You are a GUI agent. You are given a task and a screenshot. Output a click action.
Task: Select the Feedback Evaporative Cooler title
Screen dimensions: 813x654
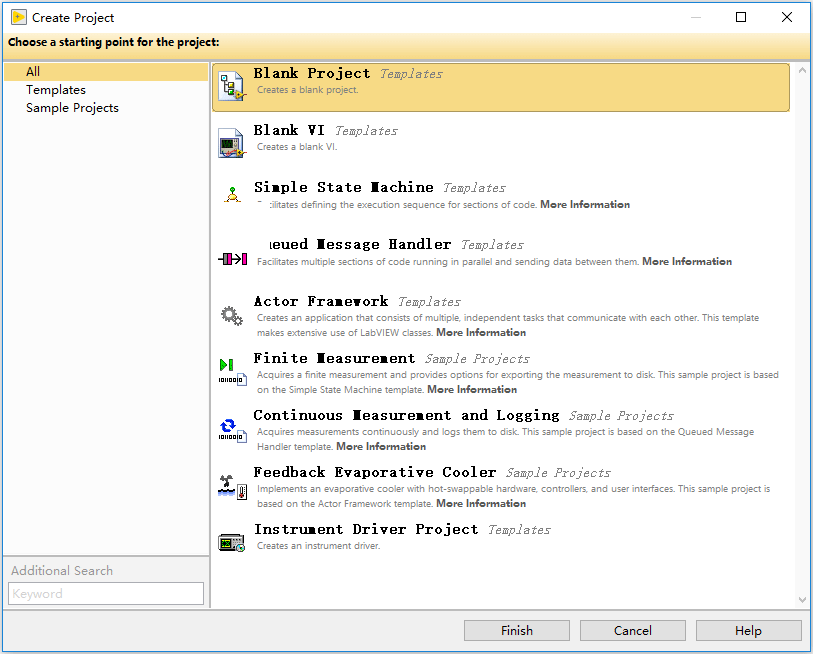(375, 472)
